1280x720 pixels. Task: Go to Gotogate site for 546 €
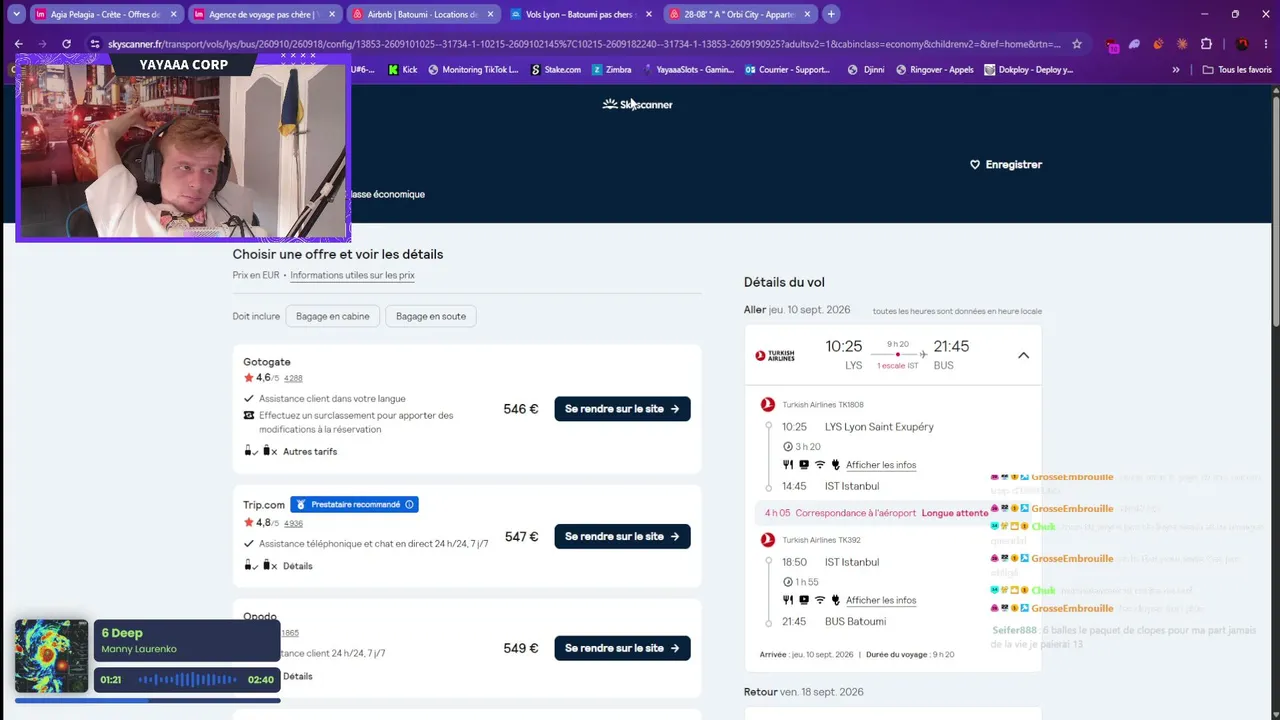point(622,409)
